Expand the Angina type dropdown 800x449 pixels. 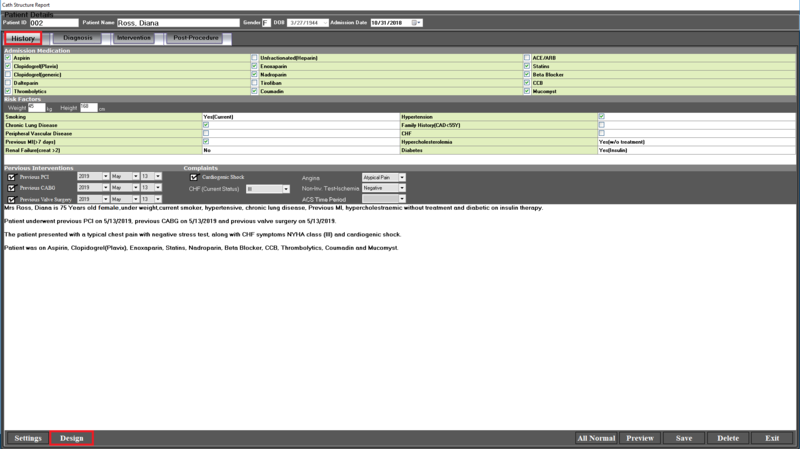click(401, 177)
